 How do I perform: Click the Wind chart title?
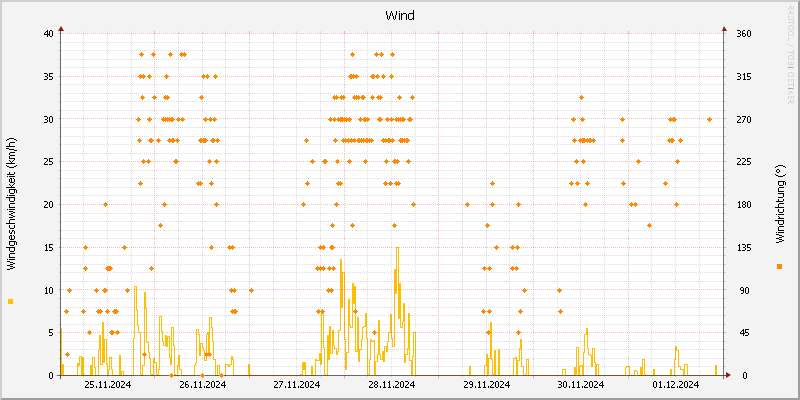[400, 16]
